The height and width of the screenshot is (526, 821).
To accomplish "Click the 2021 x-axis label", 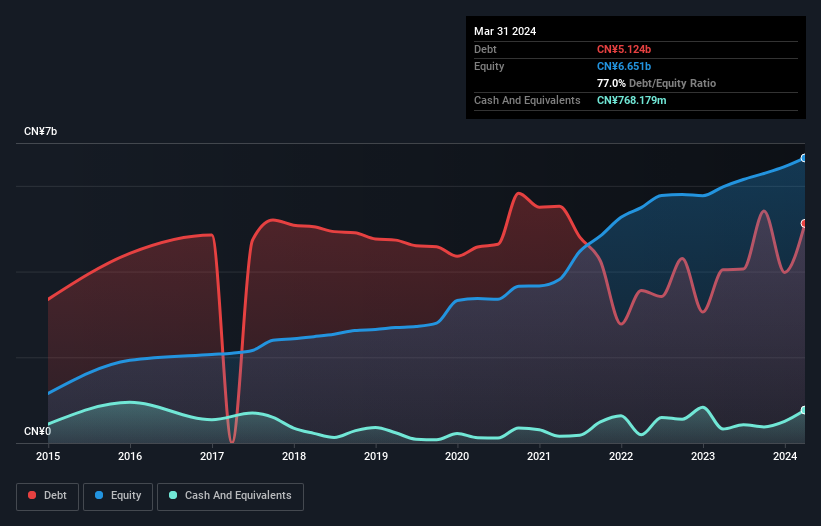I will click(x=539, y=456).
